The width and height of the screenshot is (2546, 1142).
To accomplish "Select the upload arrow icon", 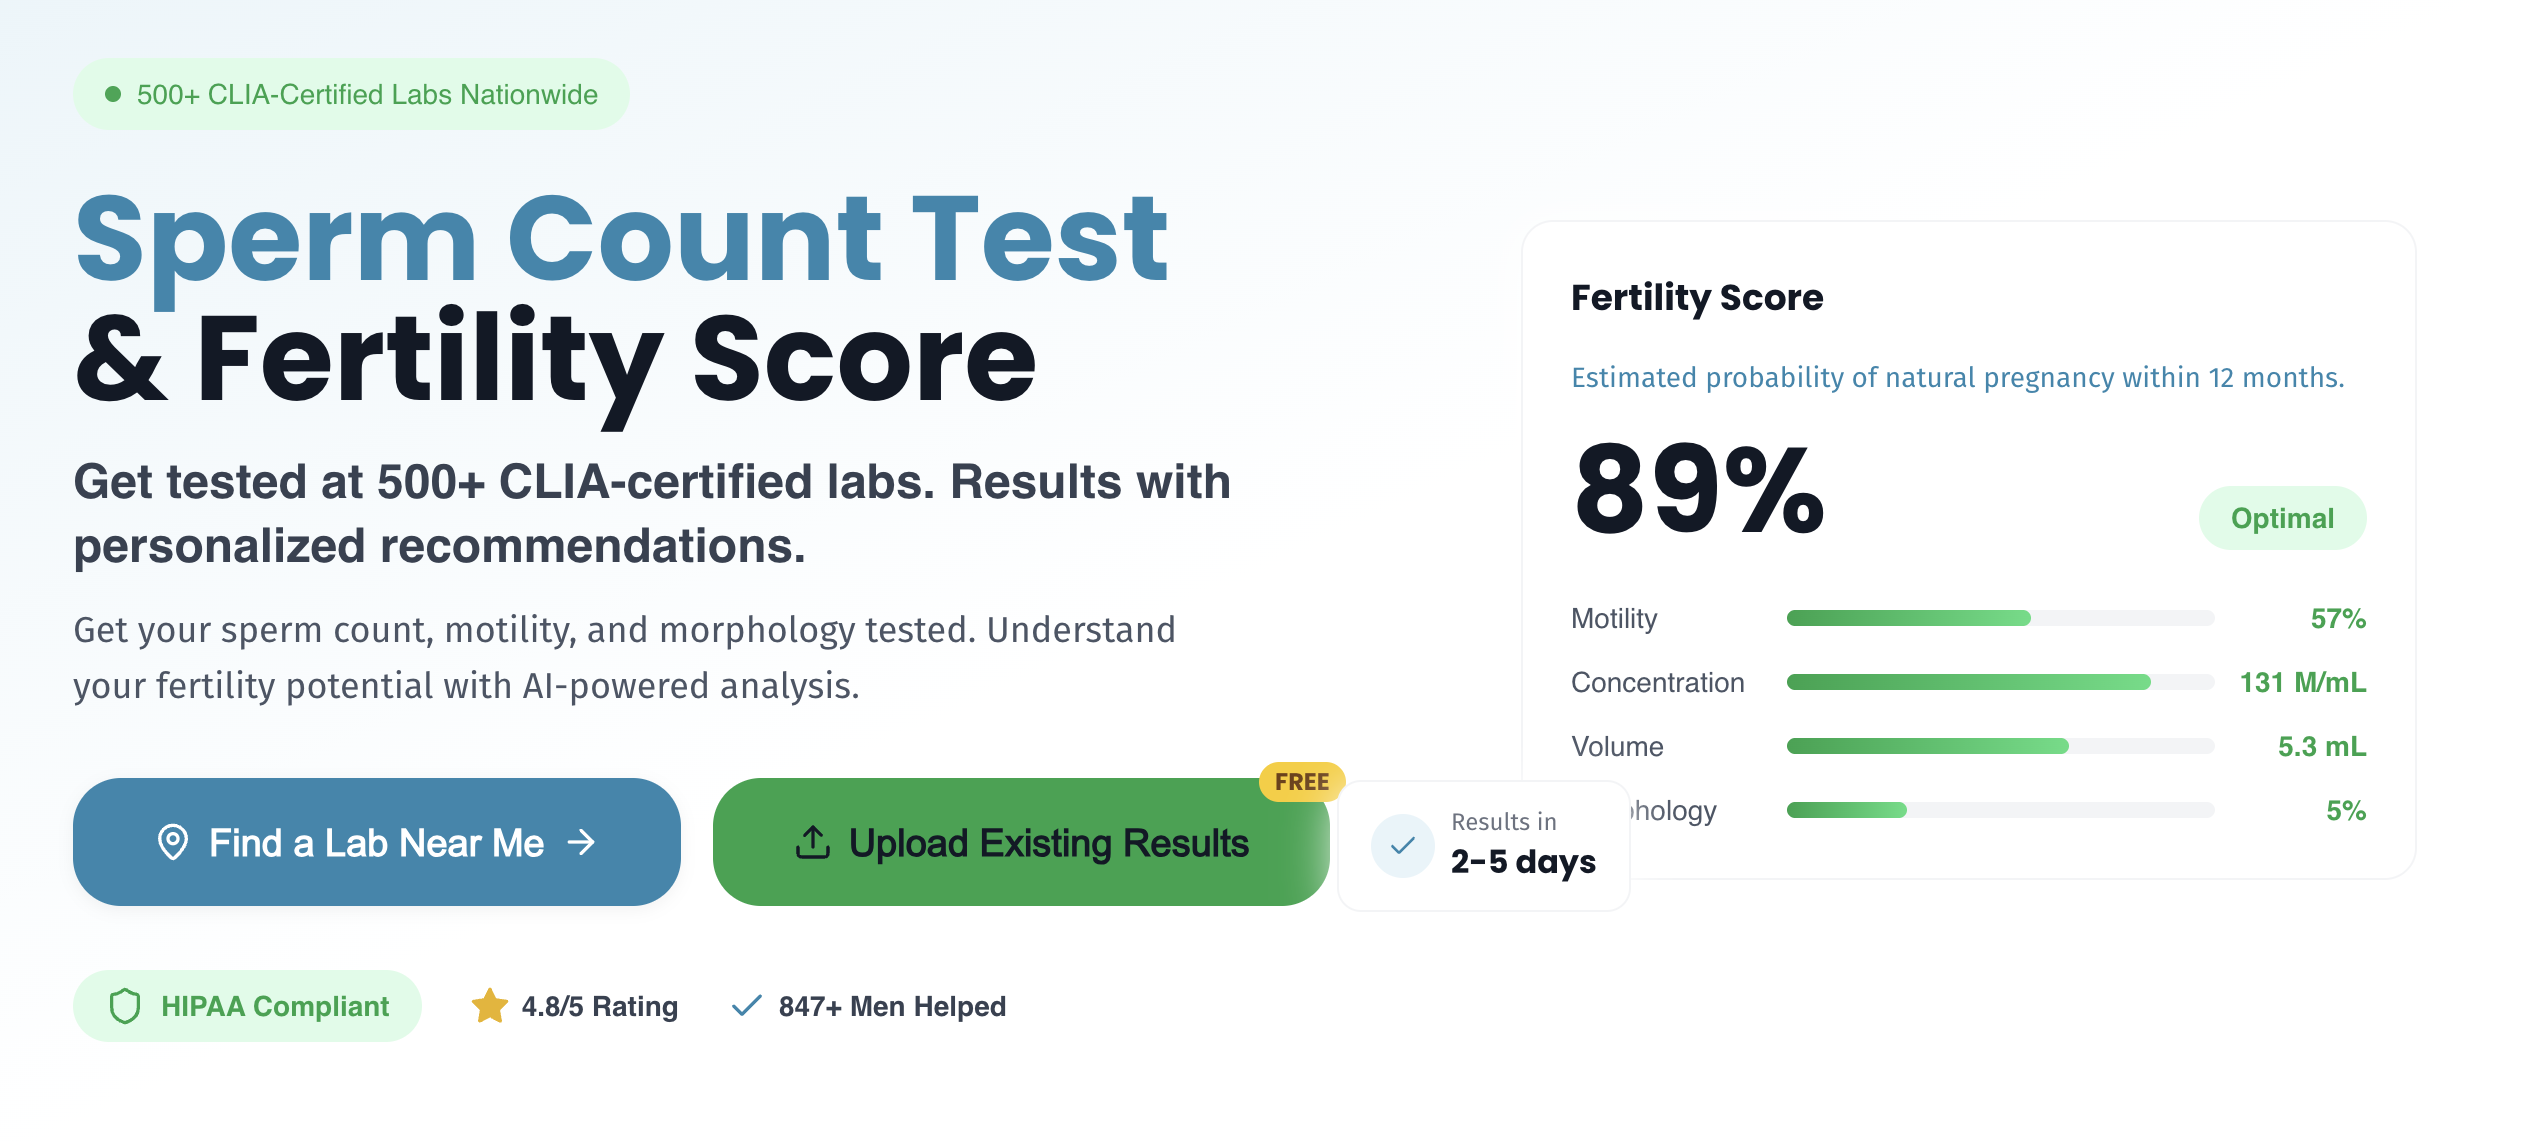I will pyautogui.click(x=813, y=843).
